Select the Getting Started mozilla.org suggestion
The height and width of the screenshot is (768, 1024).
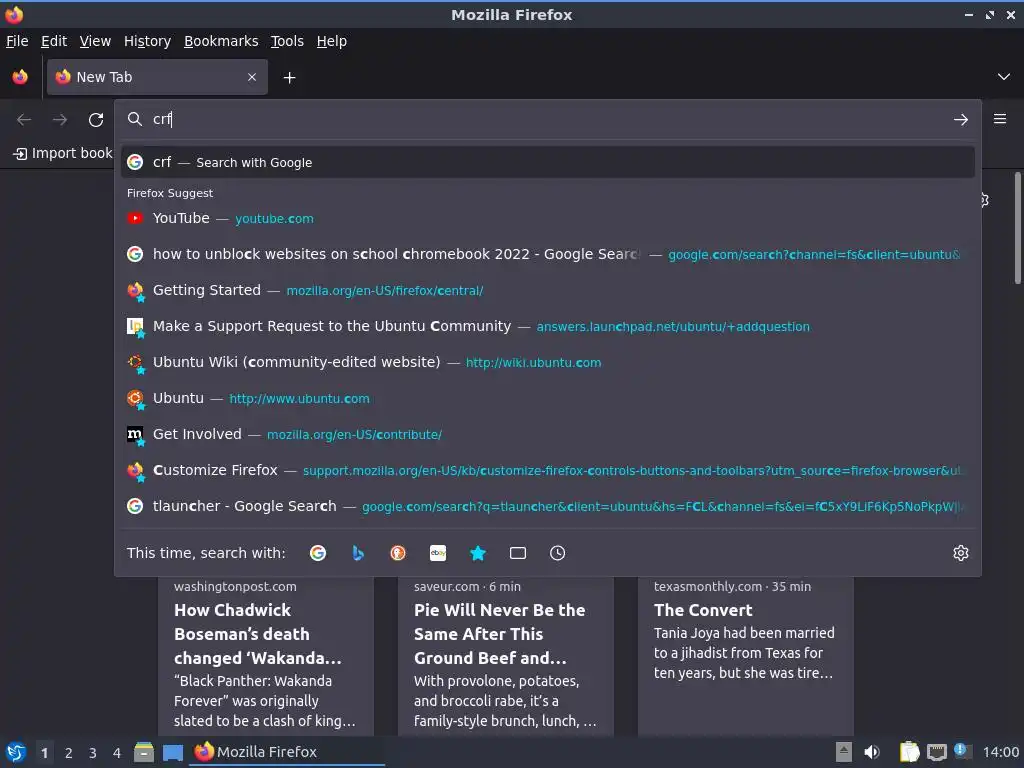pos(547,290)
